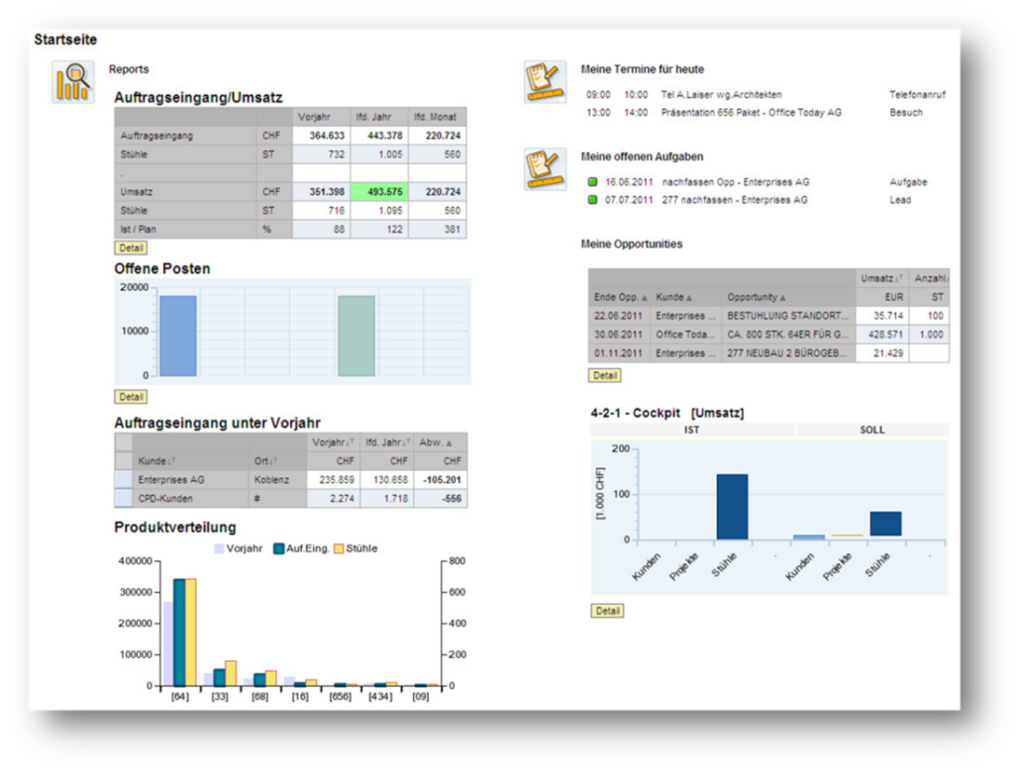Open Detail under Offene Posten chart
Screen dimensions: 1020x770
[x=131, y=397]
